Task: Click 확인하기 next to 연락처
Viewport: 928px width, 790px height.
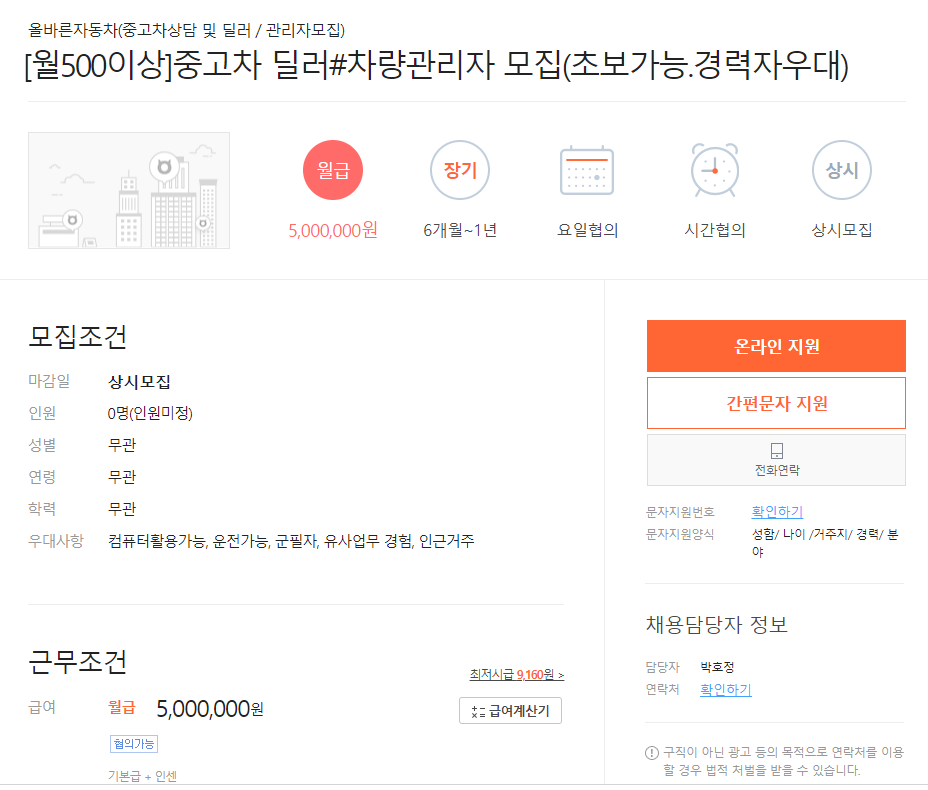Action: point(726,689)
